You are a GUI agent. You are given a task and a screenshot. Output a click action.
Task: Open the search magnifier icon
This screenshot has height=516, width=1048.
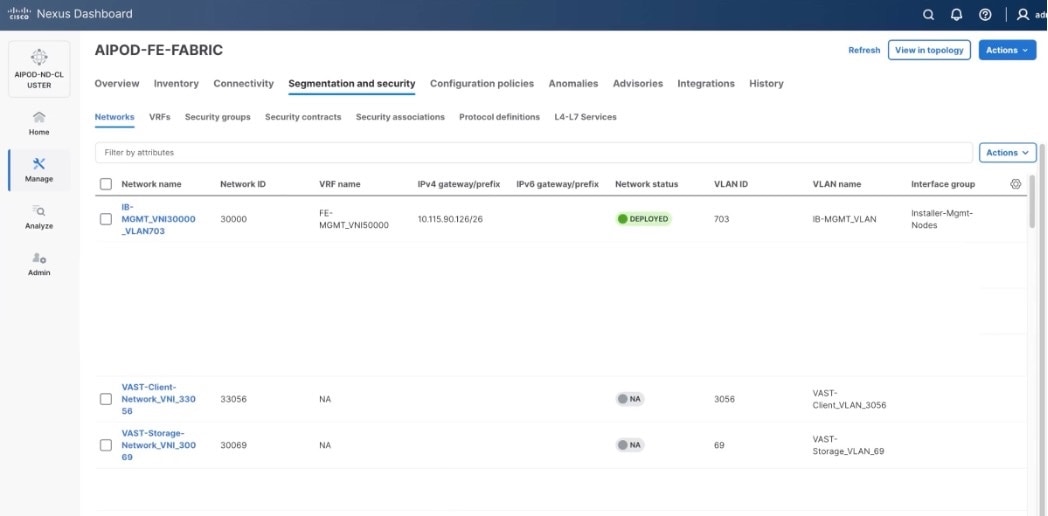(928, 15)
